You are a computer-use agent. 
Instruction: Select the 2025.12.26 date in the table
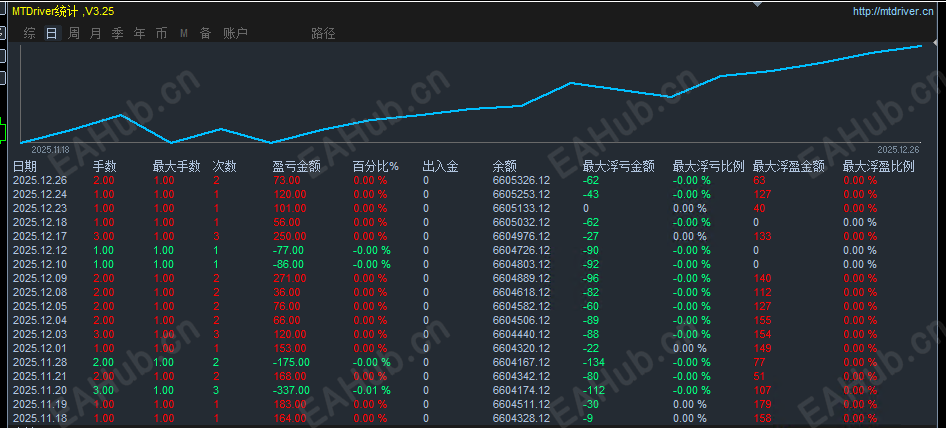coord(40,180)
